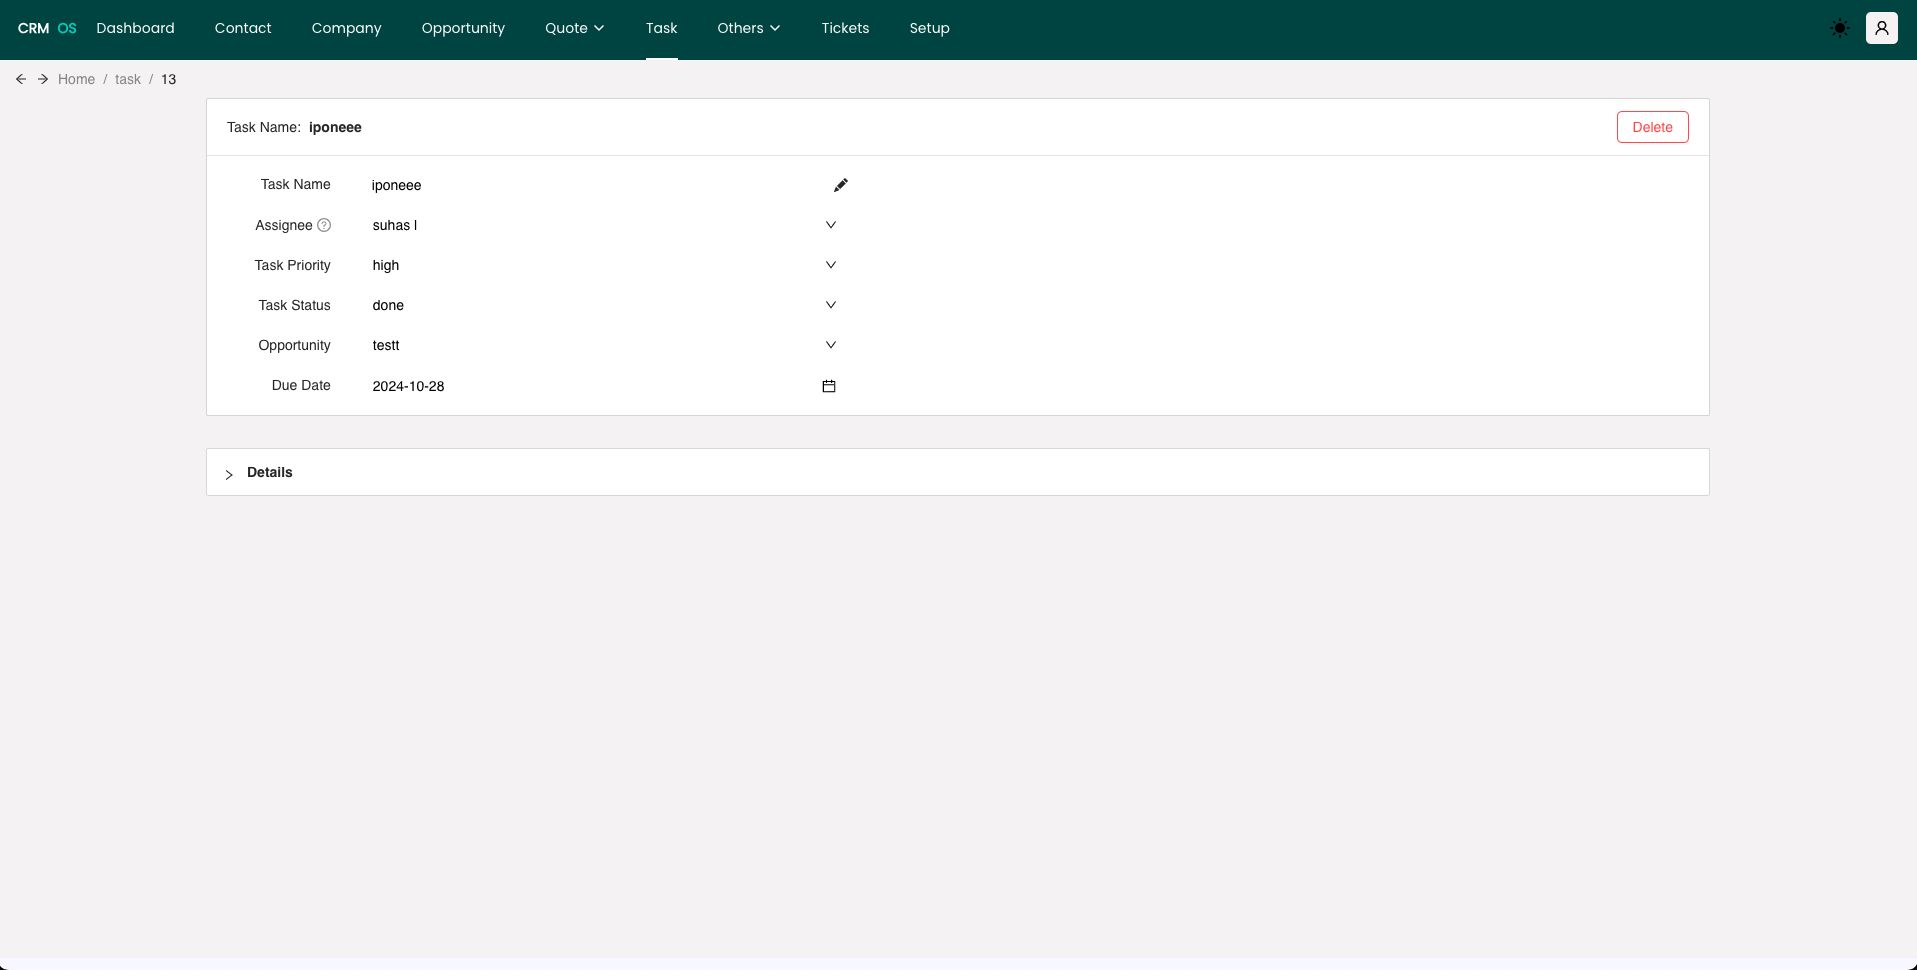Click the Due Date field 2024-10-28
1917x970 pixels.
pos(604,386)
